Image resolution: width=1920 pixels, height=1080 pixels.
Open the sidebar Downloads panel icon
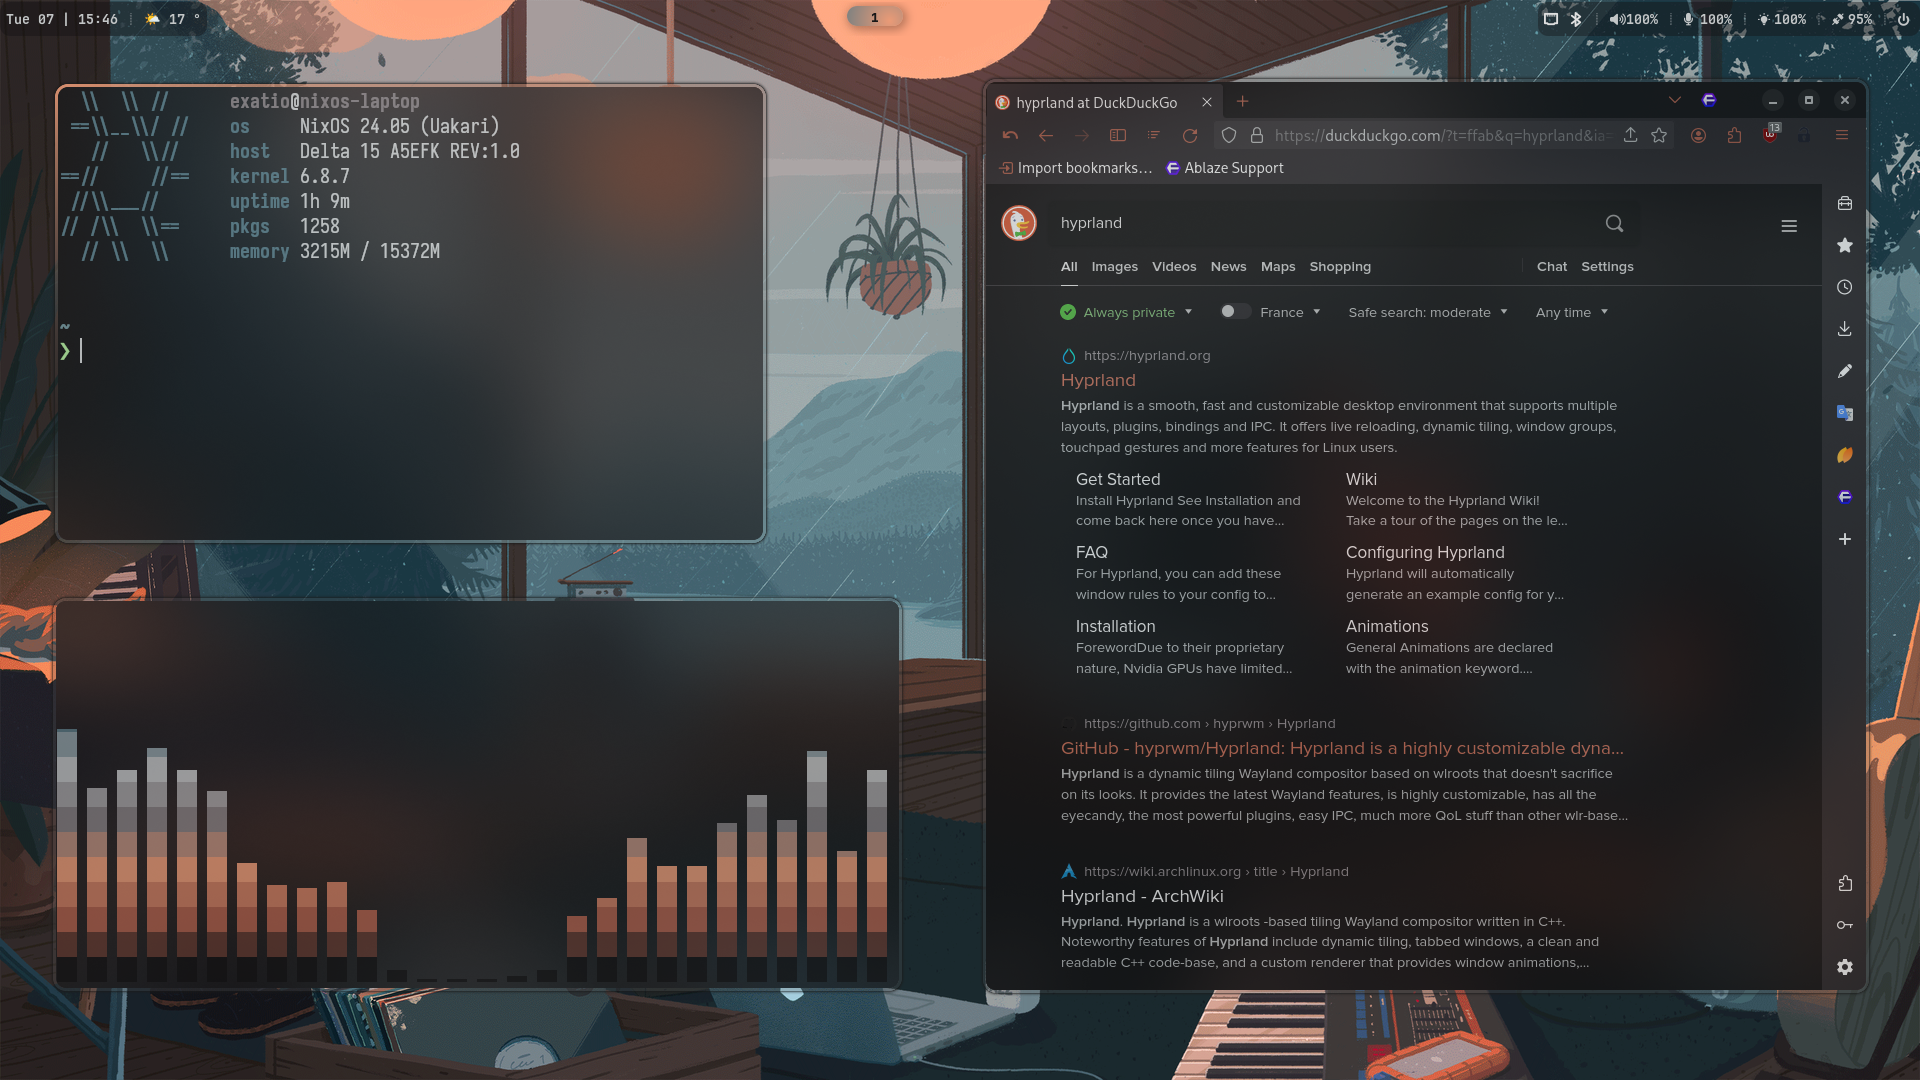point(1844,329)
